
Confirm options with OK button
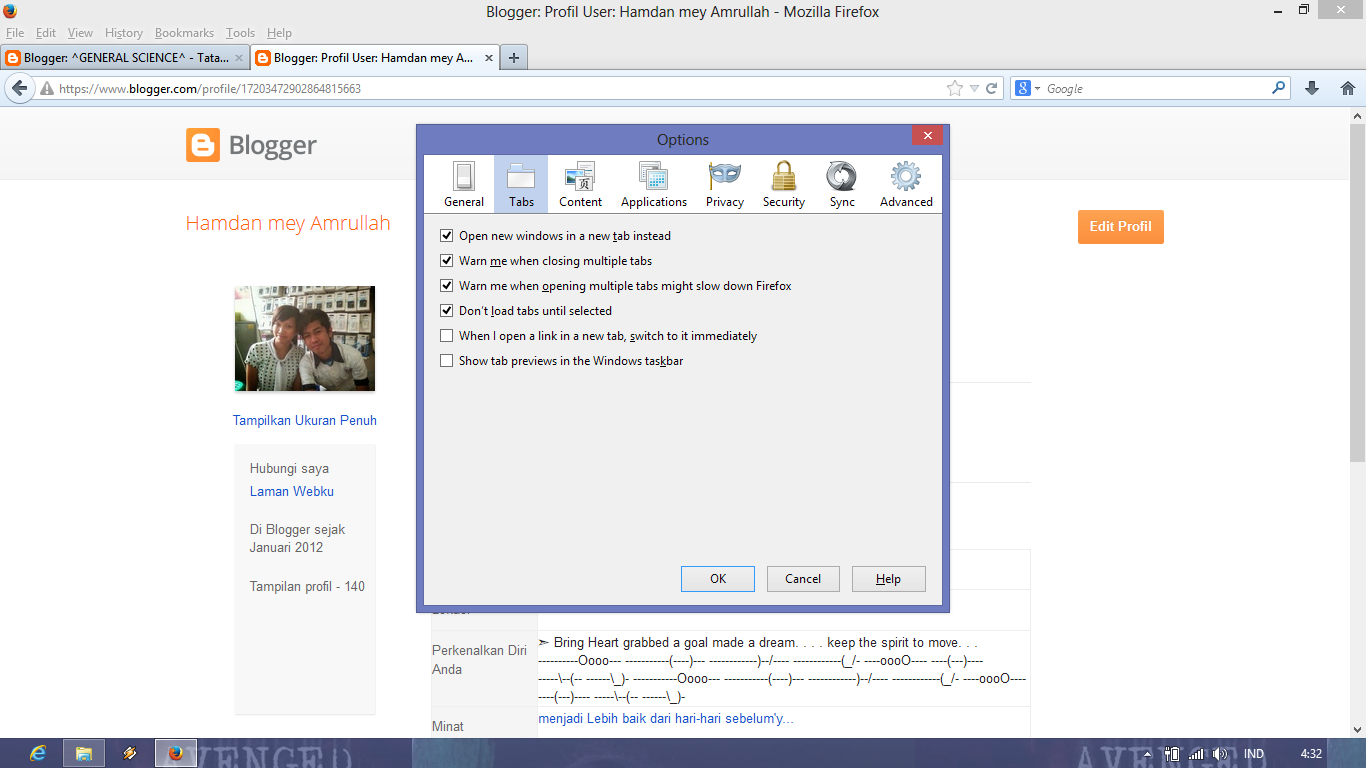pyautogui.click(x=718, y=579)
